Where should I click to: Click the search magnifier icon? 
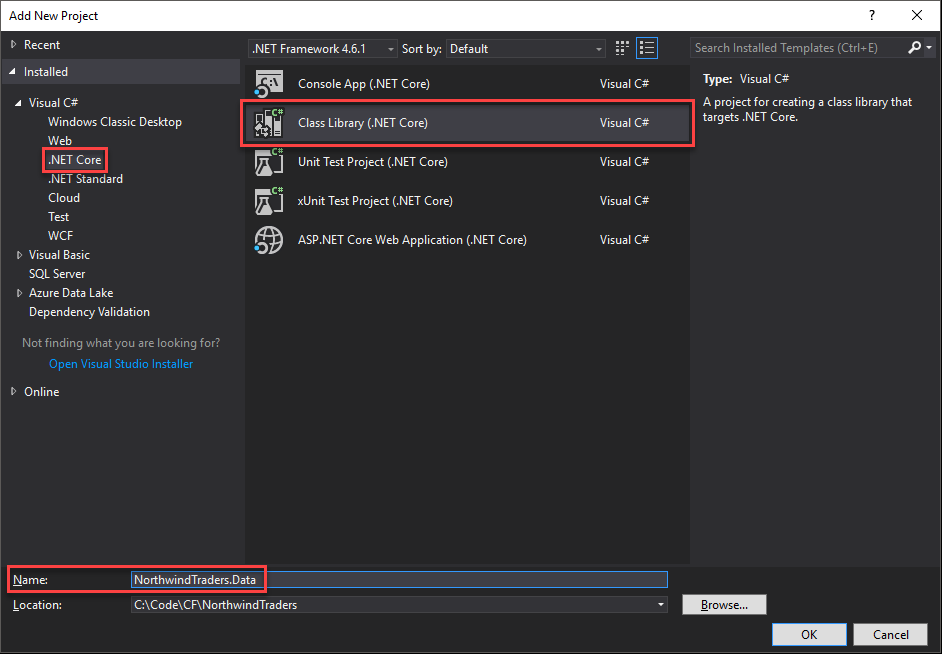pyautogui.click(x=915, y=48)
